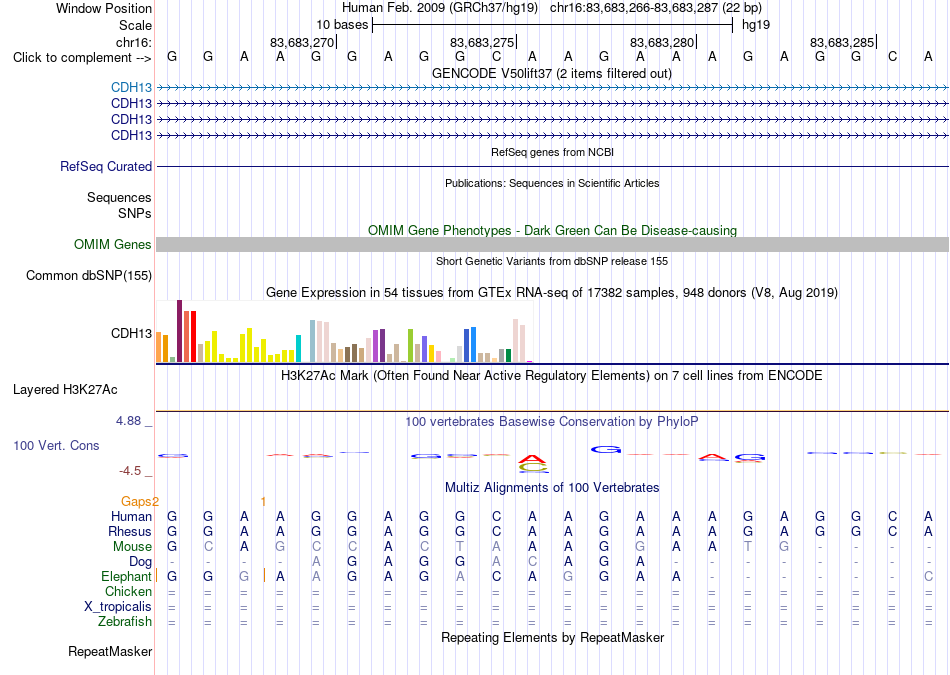Viewport: 950px width, 675px height.
Task: Click the Zebrafish alignment row label
Action: 125,621
